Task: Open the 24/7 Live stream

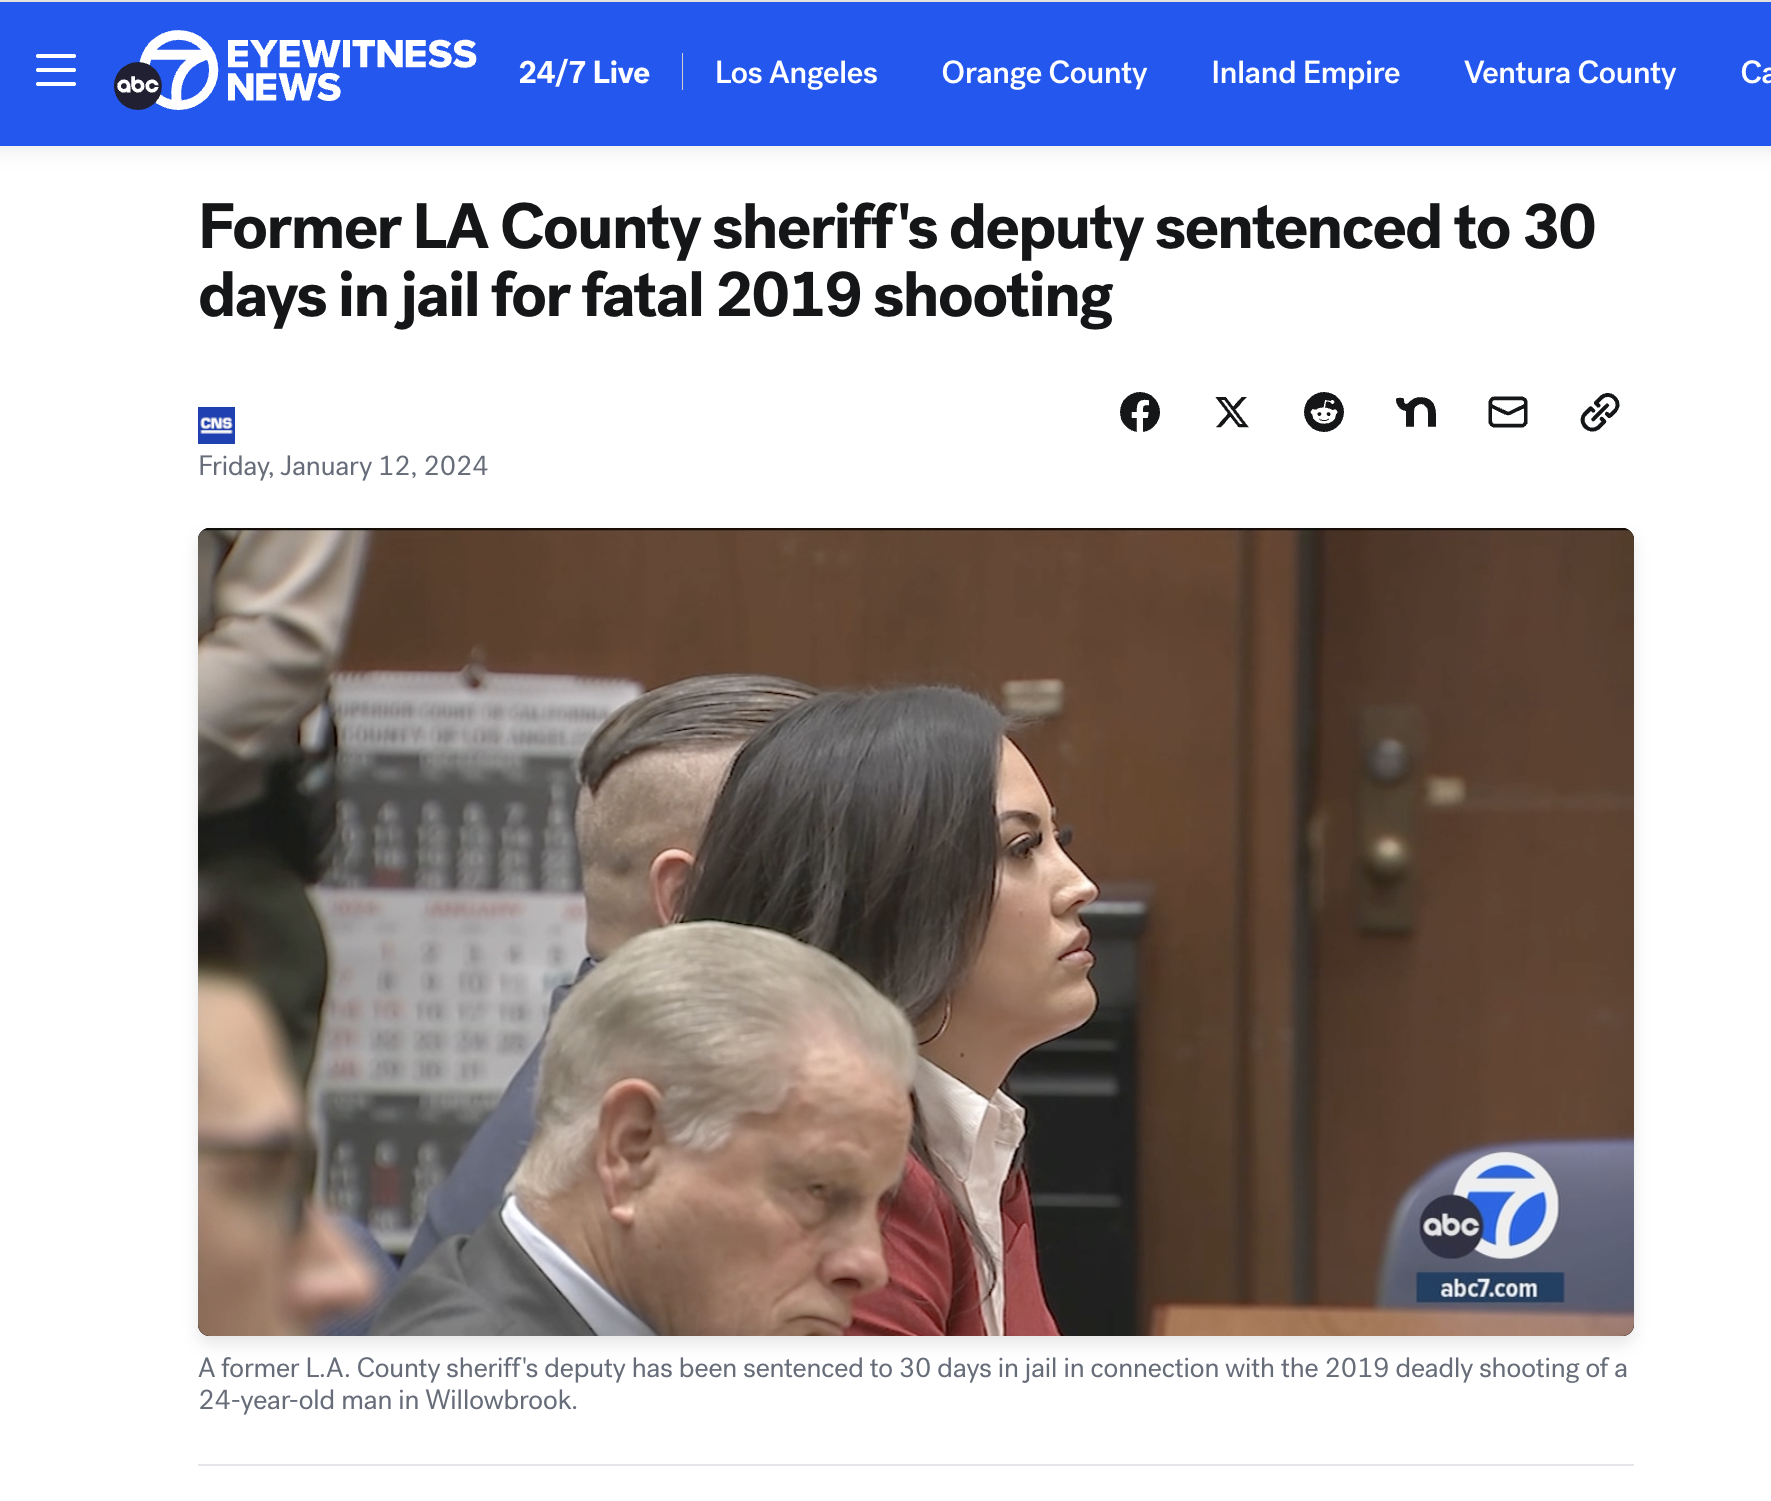Action: point(584,73)
